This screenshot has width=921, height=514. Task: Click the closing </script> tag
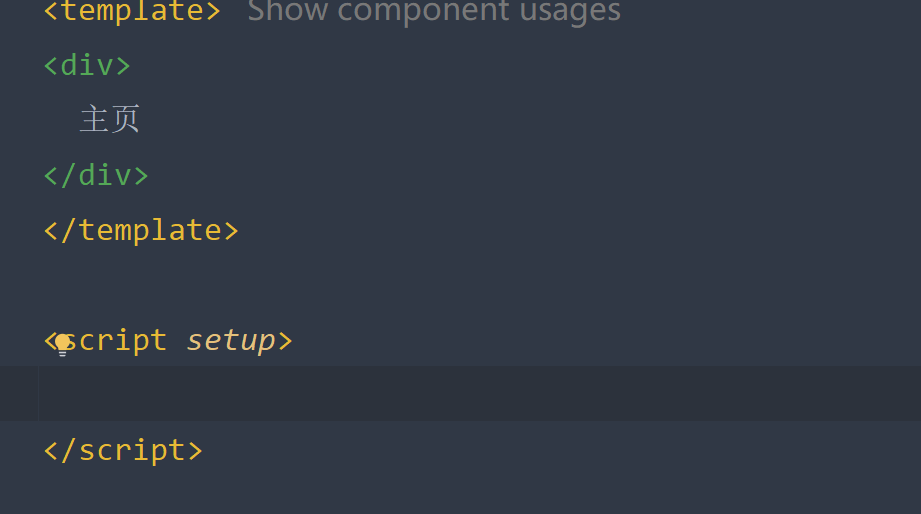(x=123, y=451)
